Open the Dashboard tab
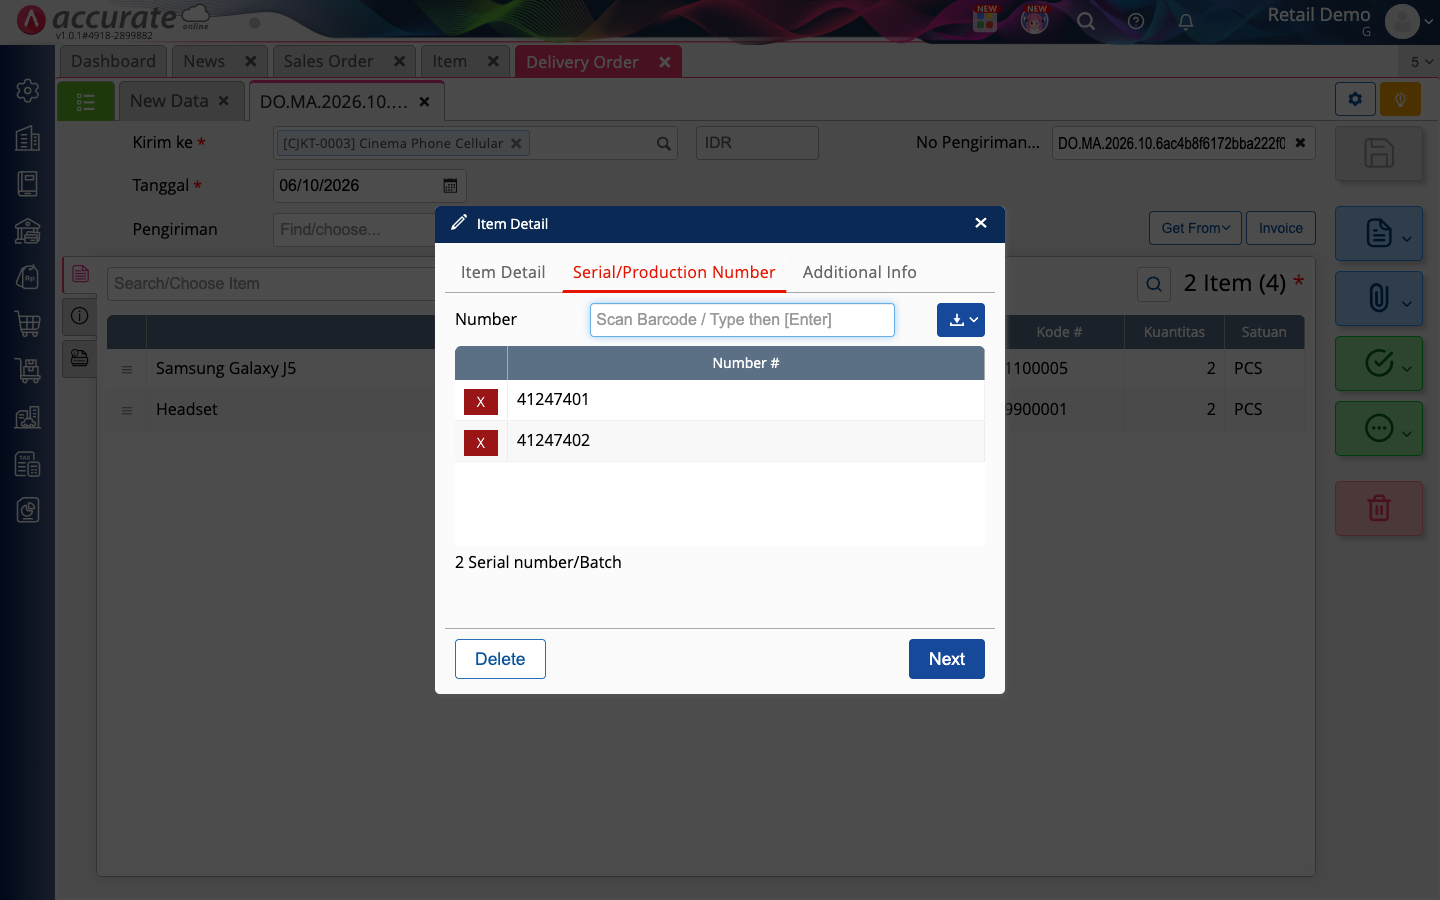 tap(113, 62)
